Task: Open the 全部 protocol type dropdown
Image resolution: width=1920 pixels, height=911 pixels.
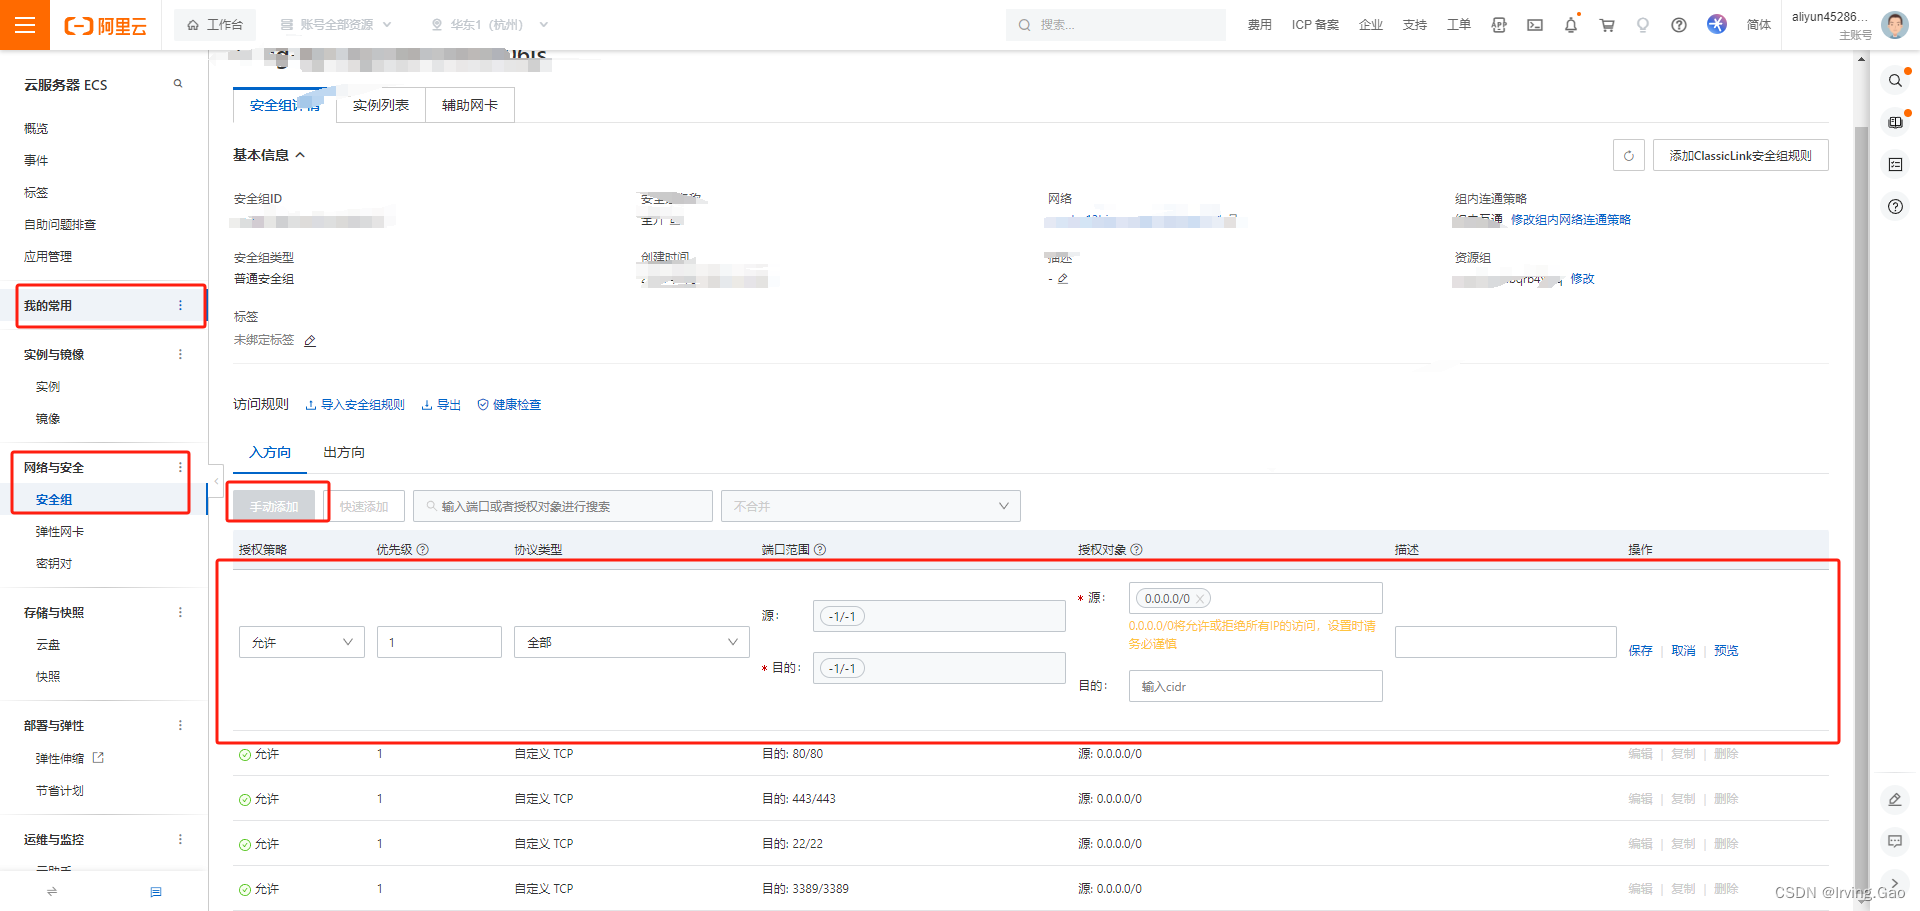Action: coord(632,642)
